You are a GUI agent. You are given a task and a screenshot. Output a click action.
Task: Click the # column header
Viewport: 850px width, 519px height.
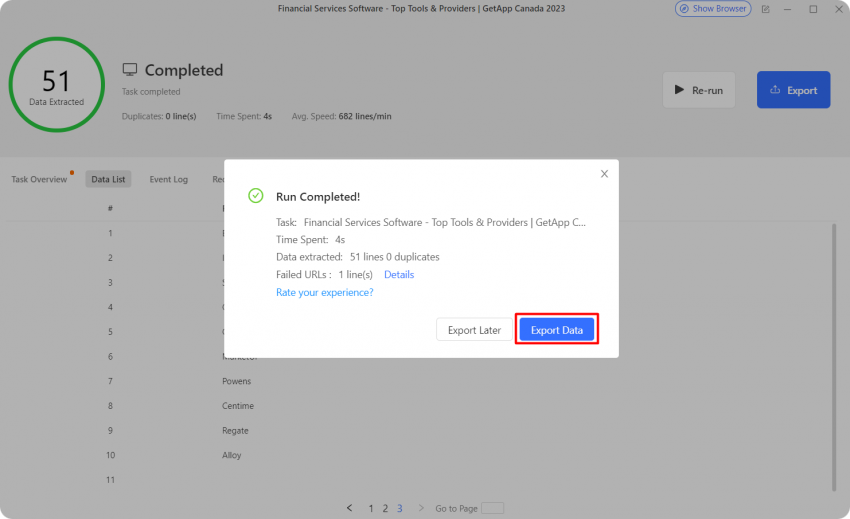(x=110, y=208)
